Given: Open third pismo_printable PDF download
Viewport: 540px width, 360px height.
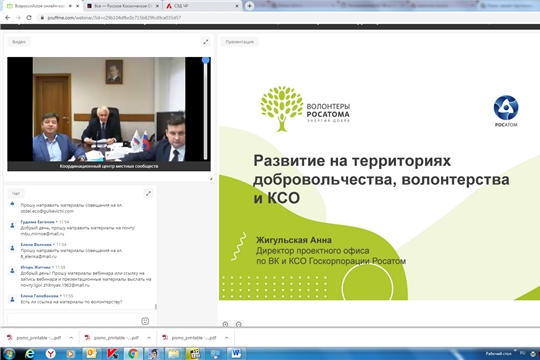Looking at the screenshot, I should tap(190, 338).
